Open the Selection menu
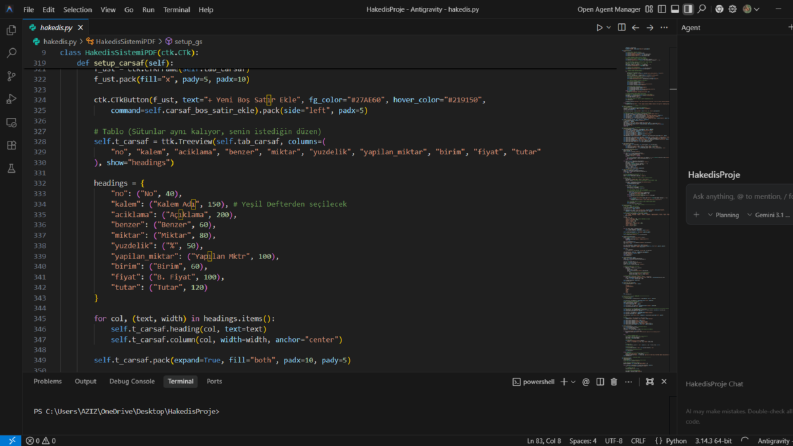 click(78, 10)
